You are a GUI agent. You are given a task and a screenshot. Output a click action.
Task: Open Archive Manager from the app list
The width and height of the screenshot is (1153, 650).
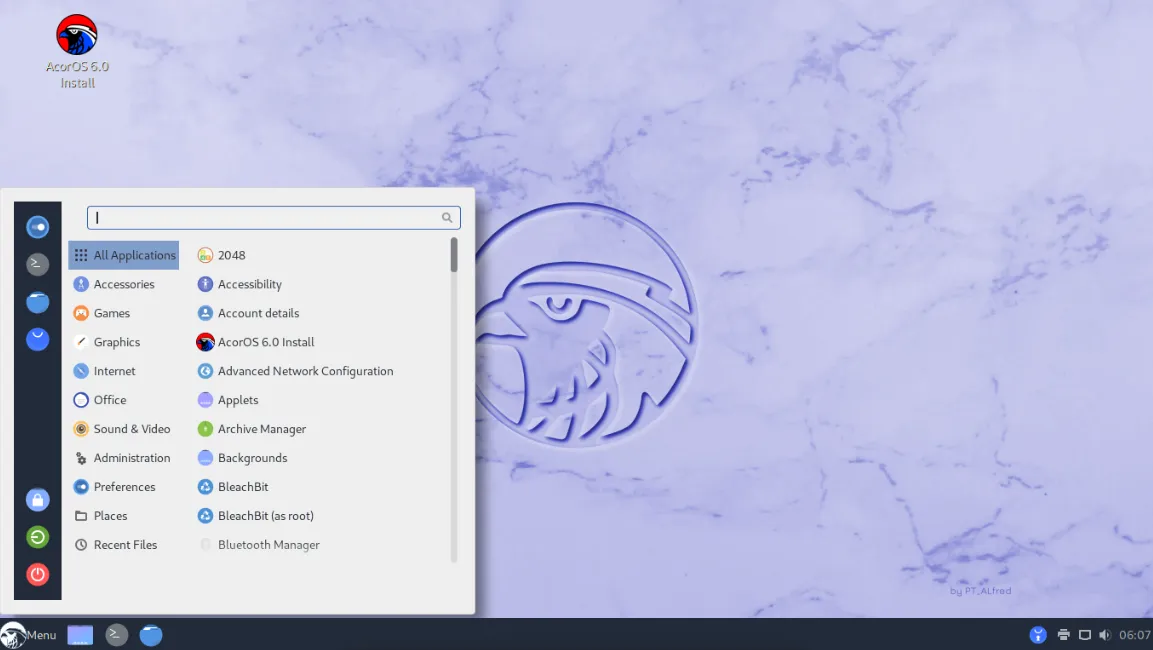tap(262, 428)
